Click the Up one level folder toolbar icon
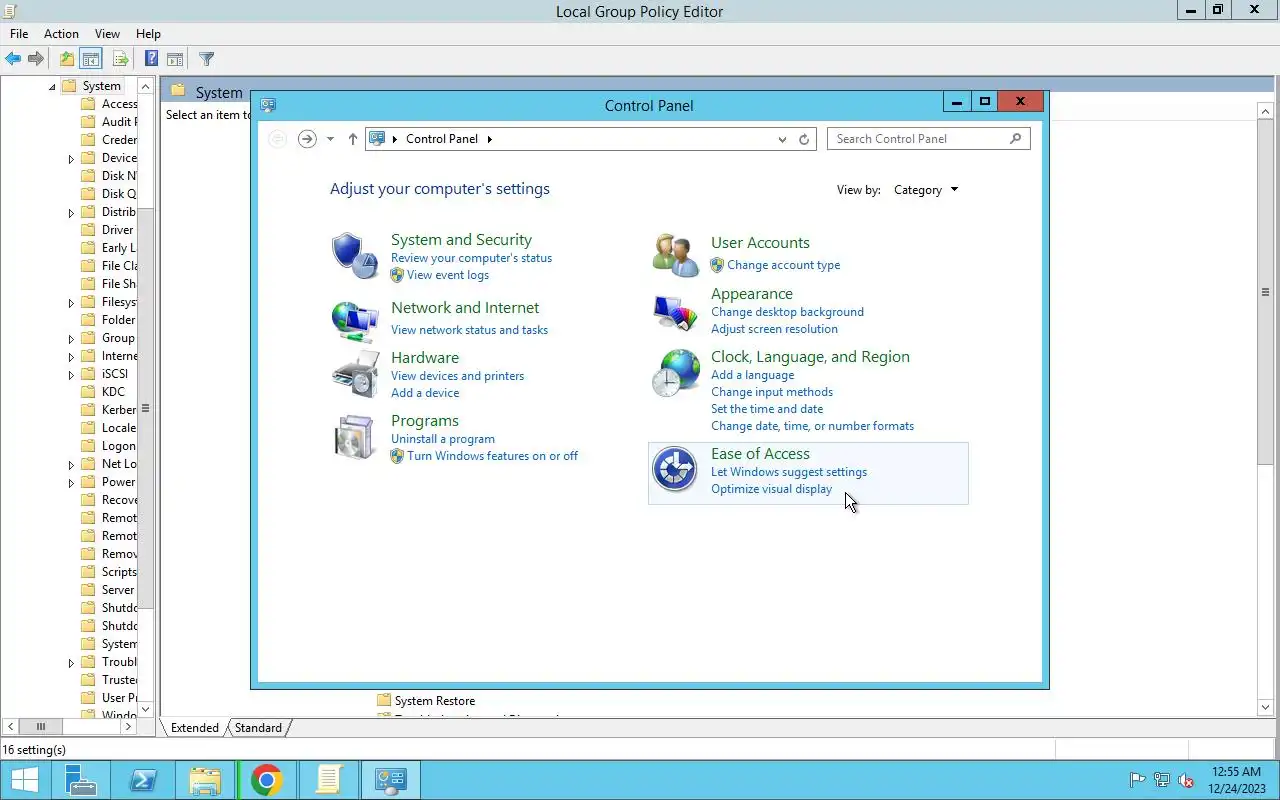The width and height of the screenshot is (1280, 800). tap(67, 59)
